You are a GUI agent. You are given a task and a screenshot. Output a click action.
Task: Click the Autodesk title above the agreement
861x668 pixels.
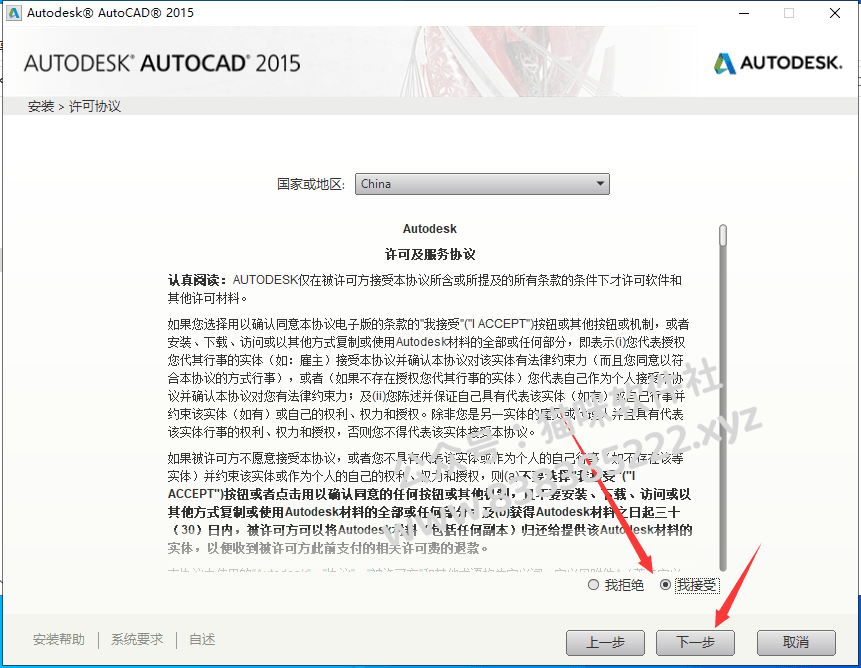coord(430,229)
